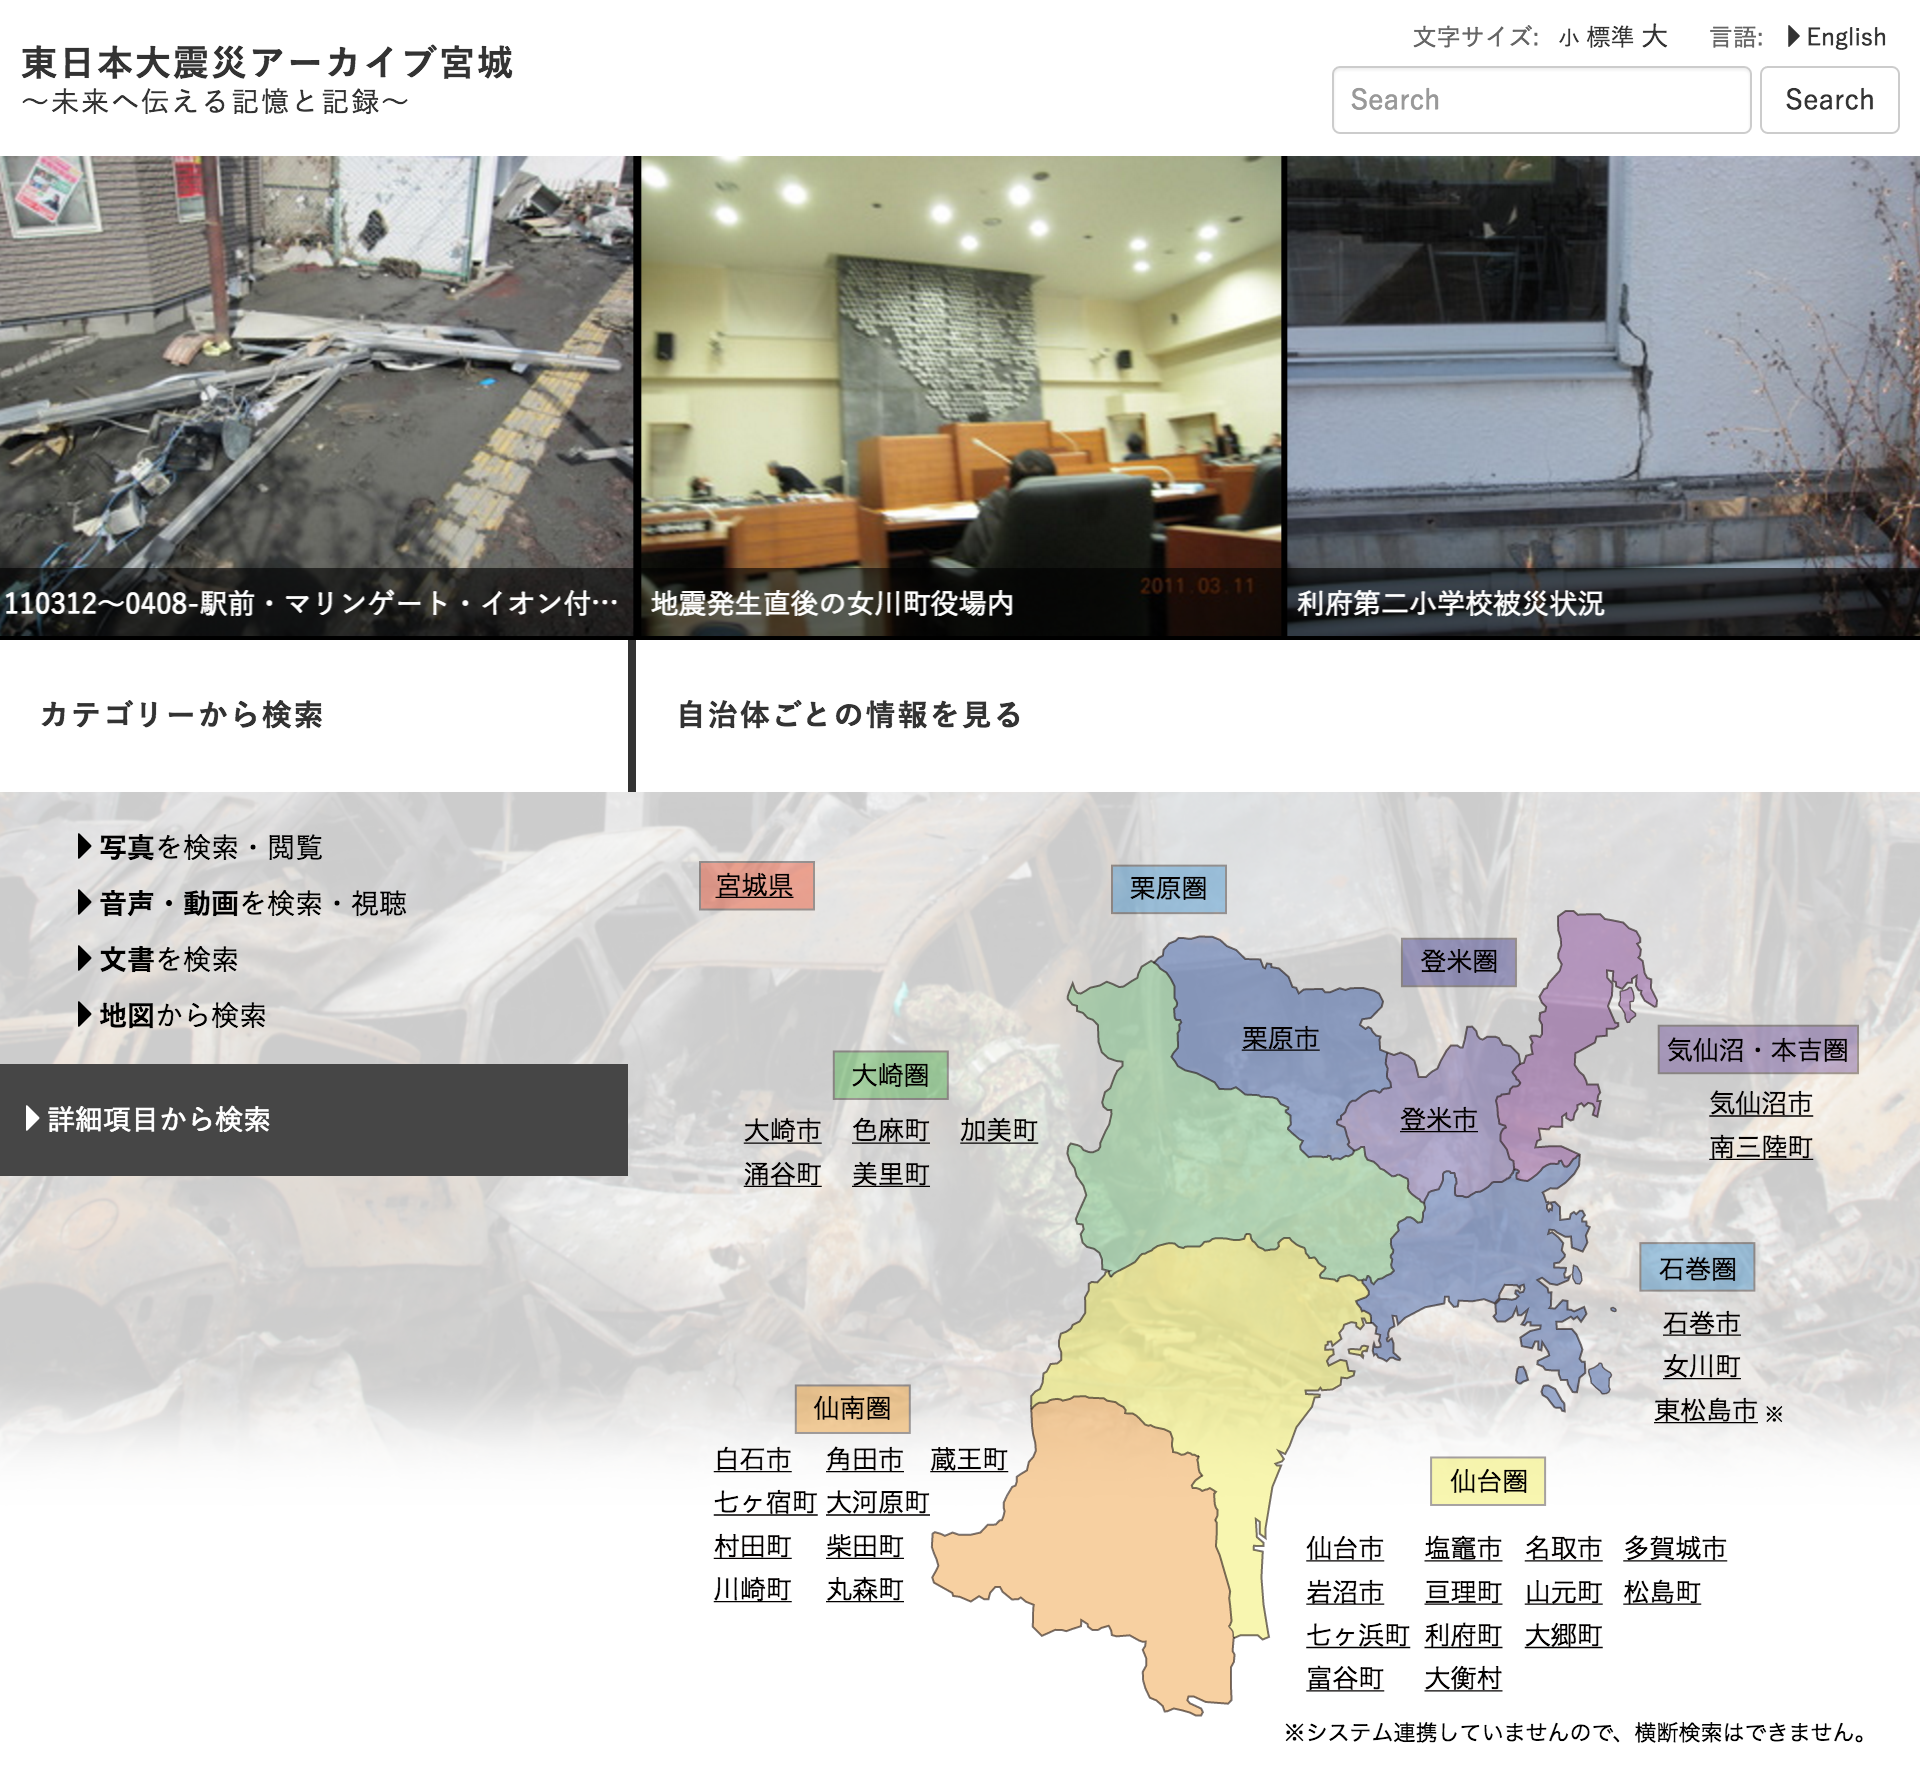The image size is (1920, 1780).
Task: Open the 名取市 link
Action: (1563, 1549)
